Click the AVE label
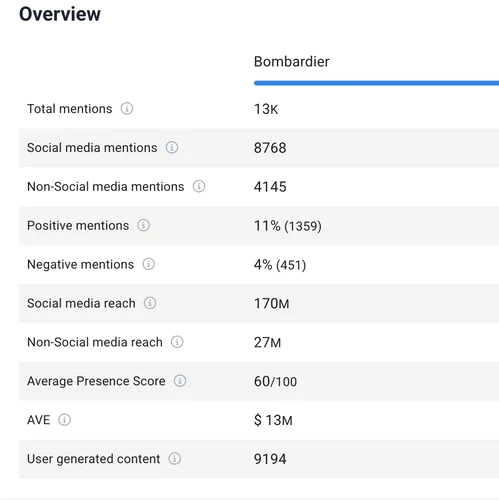Viewport: 499px width, 500px height. coord(39,420)
